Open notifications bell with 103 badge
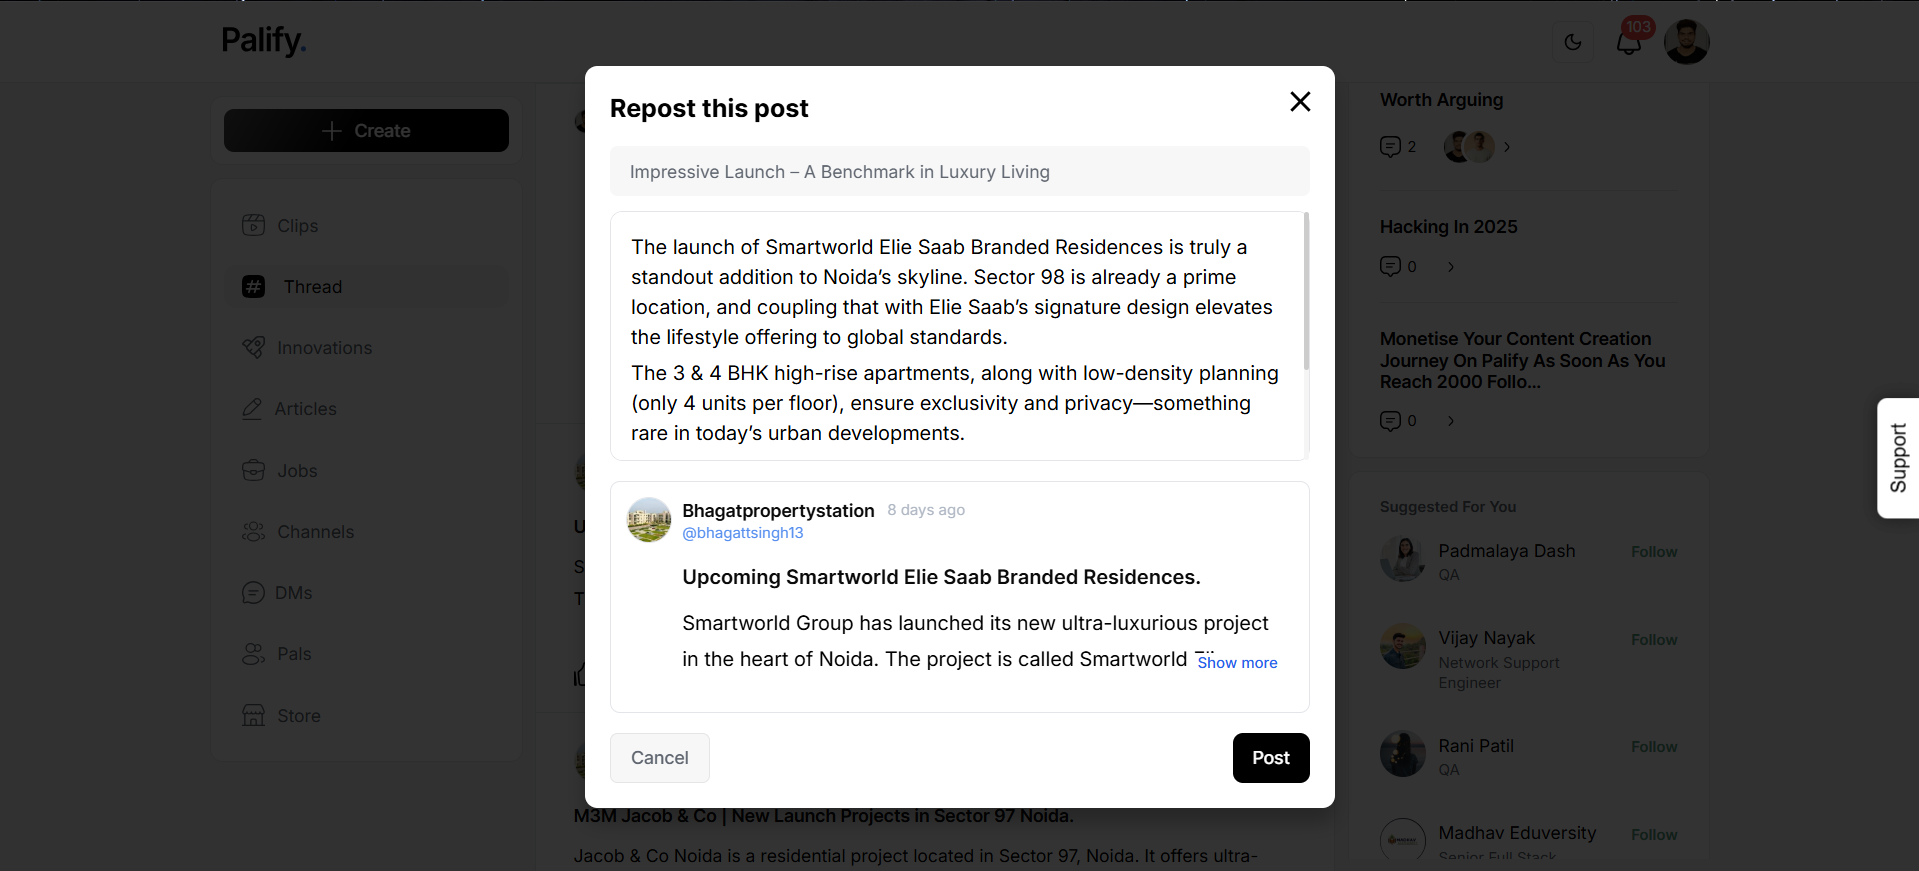The height and width of the screenshot is (871, 1919). [1629, 42]
